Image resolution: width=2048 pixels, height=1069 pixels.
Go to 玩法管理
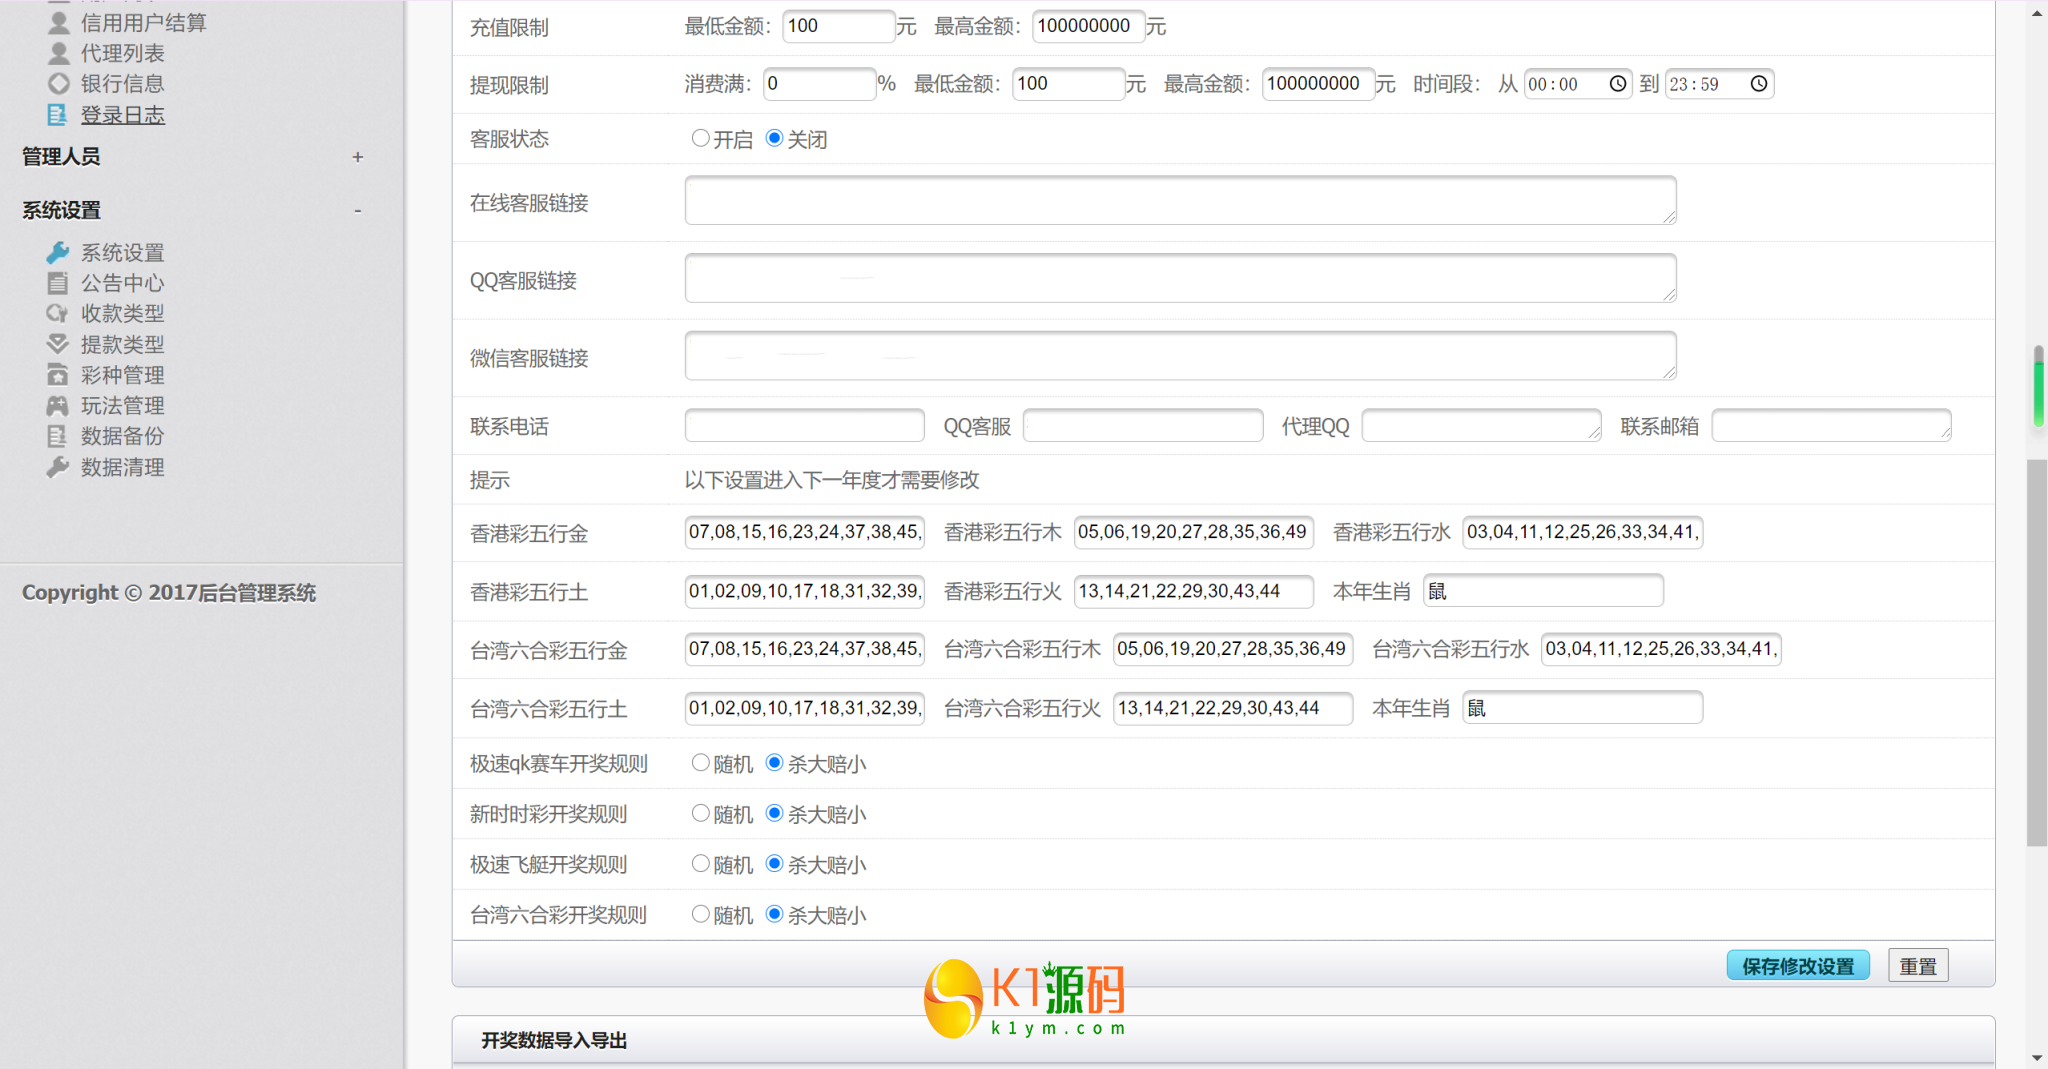[122, 405]
